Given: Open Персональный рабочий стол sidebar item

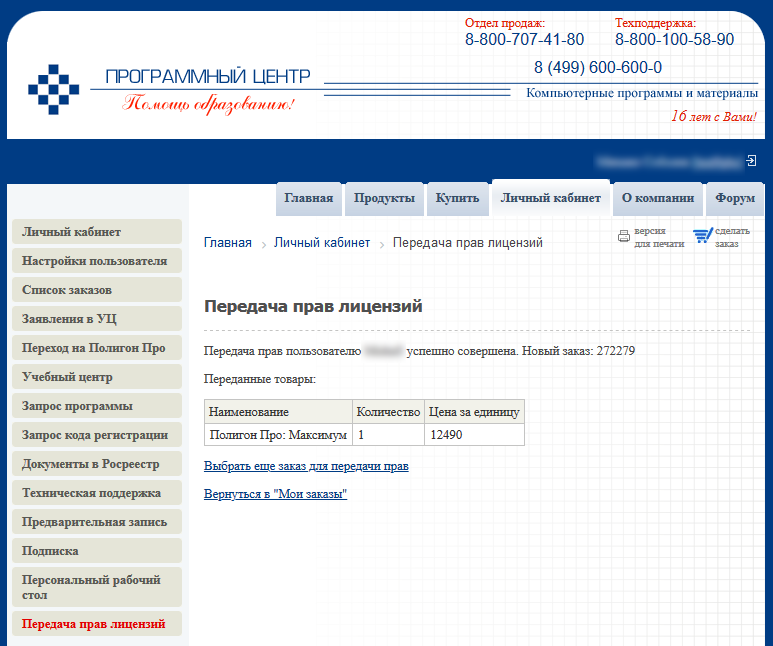Looking at the screenshot, I should [x=97, y=587].
